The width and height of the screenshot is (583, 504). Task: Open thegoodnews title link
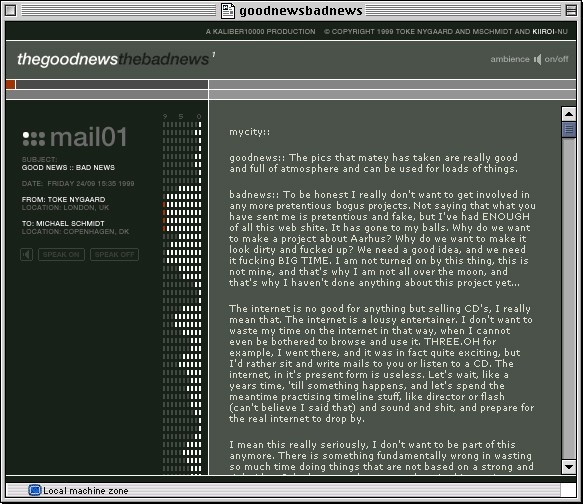tap(67, 59)
